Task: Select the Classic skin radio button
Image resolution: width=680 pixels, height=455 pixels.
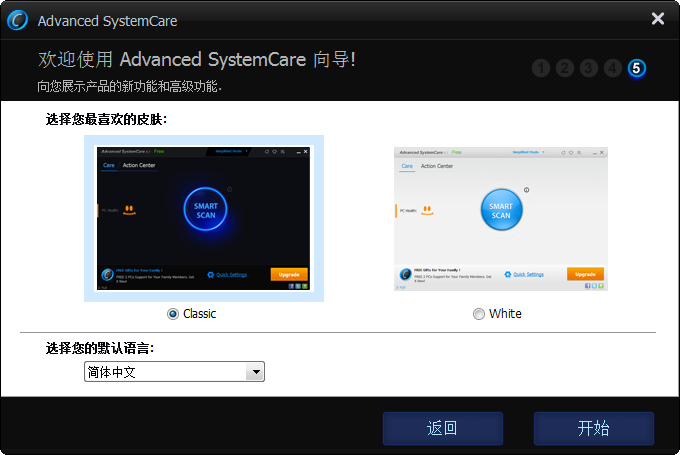Action: click(173, 314)
